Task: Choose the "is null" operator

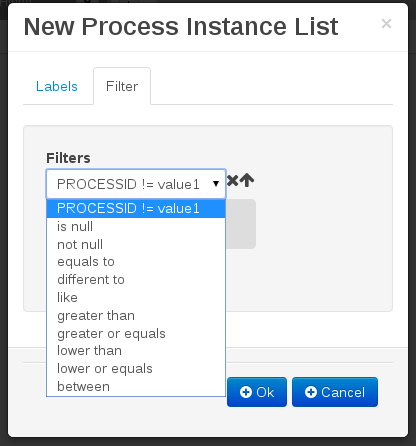Action: [x=136, y=227]
